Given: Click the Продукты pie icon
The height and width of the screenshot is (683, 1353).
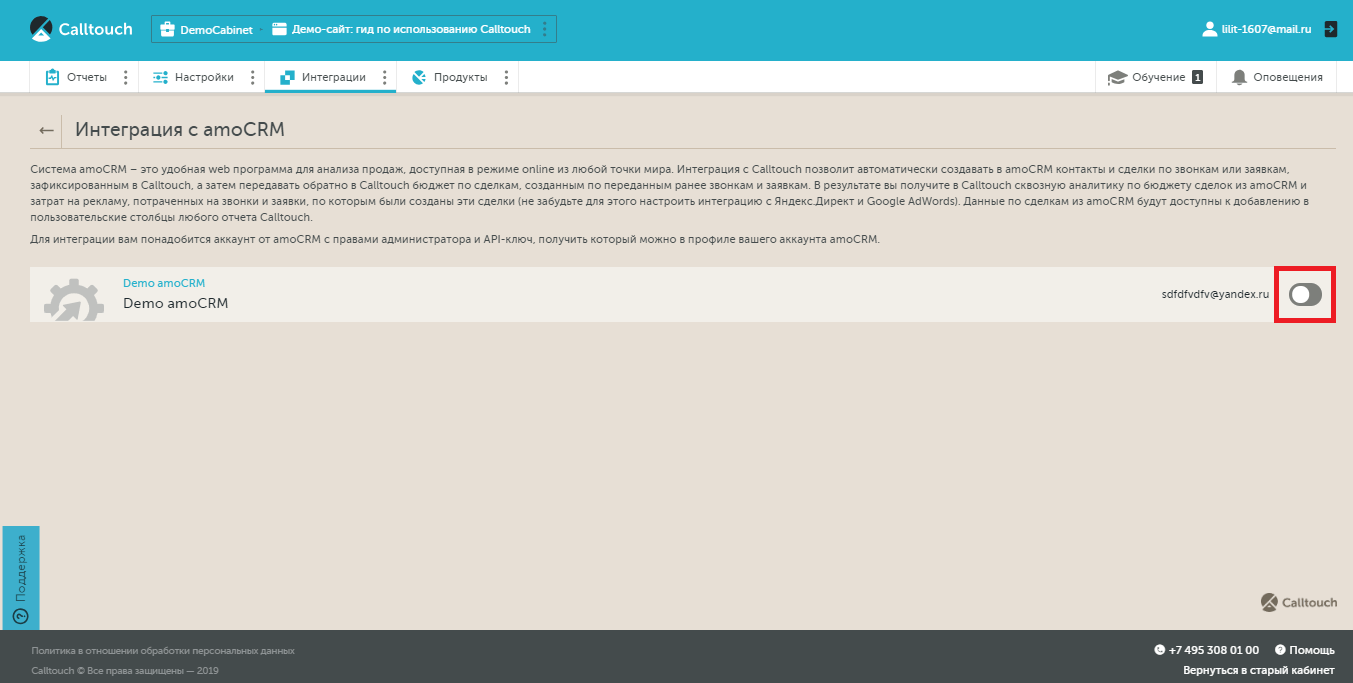Looking at the screenshot, I should (419, 77).
